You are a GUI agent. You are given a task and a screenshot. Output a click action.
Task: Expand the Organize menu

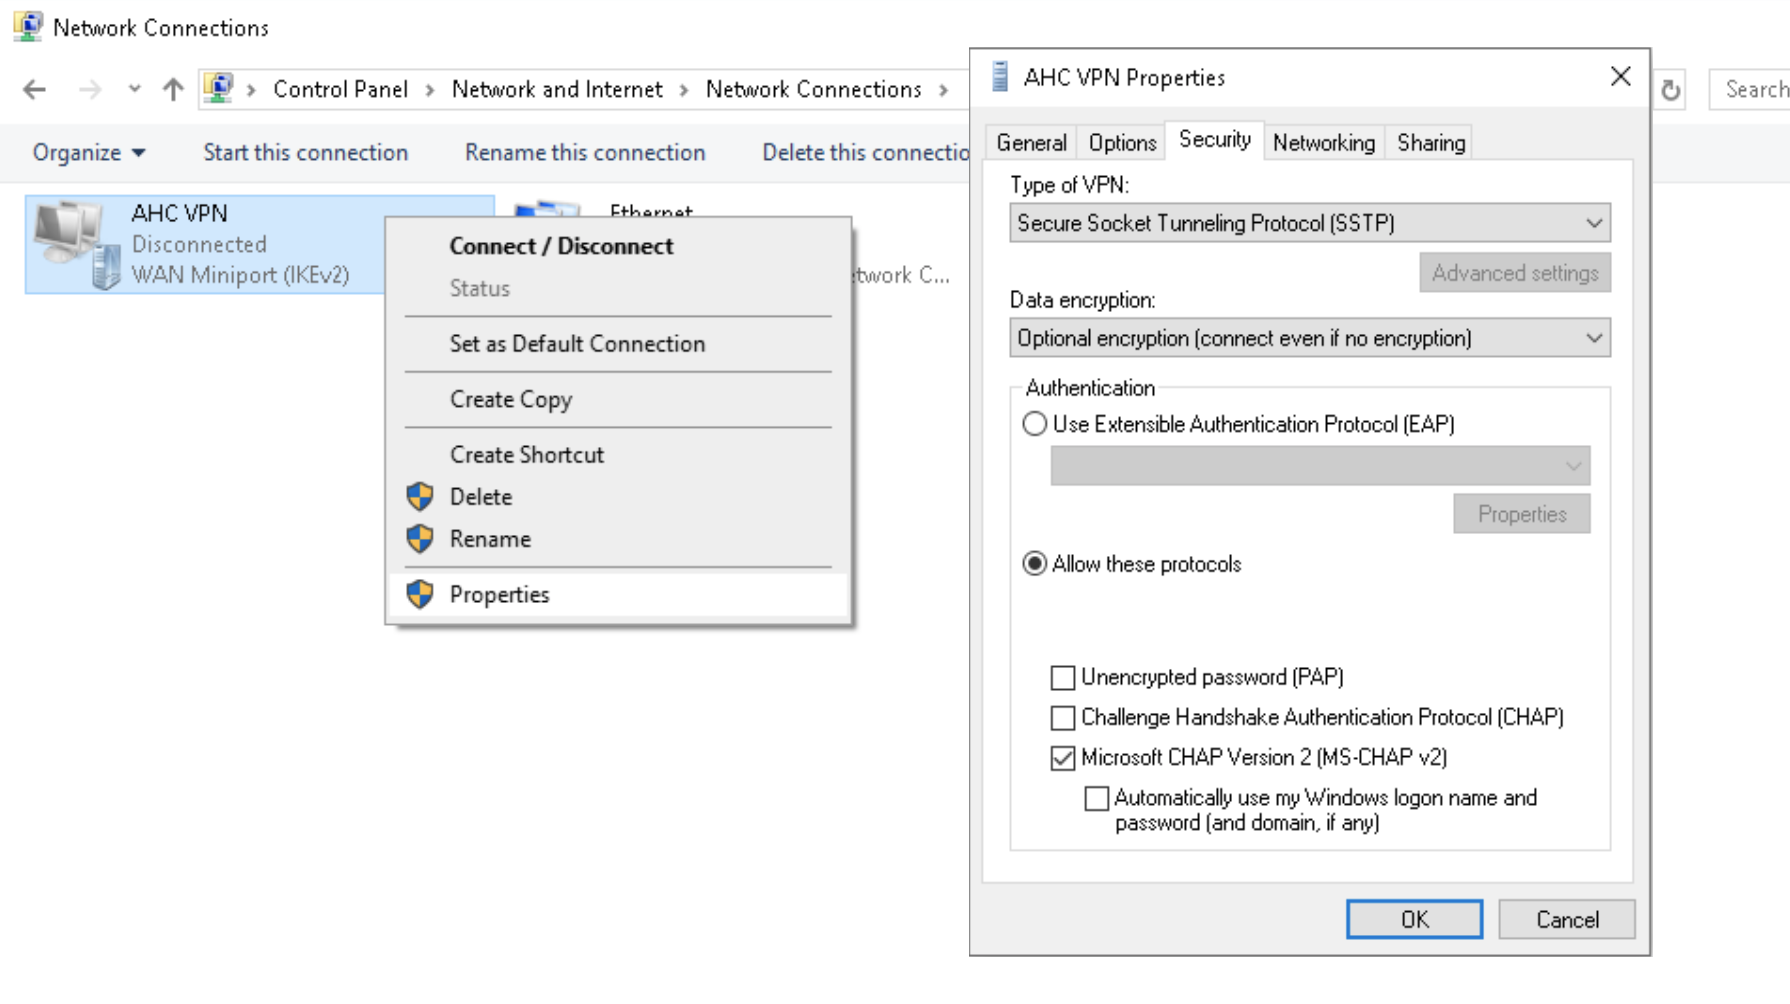[88, 153]
